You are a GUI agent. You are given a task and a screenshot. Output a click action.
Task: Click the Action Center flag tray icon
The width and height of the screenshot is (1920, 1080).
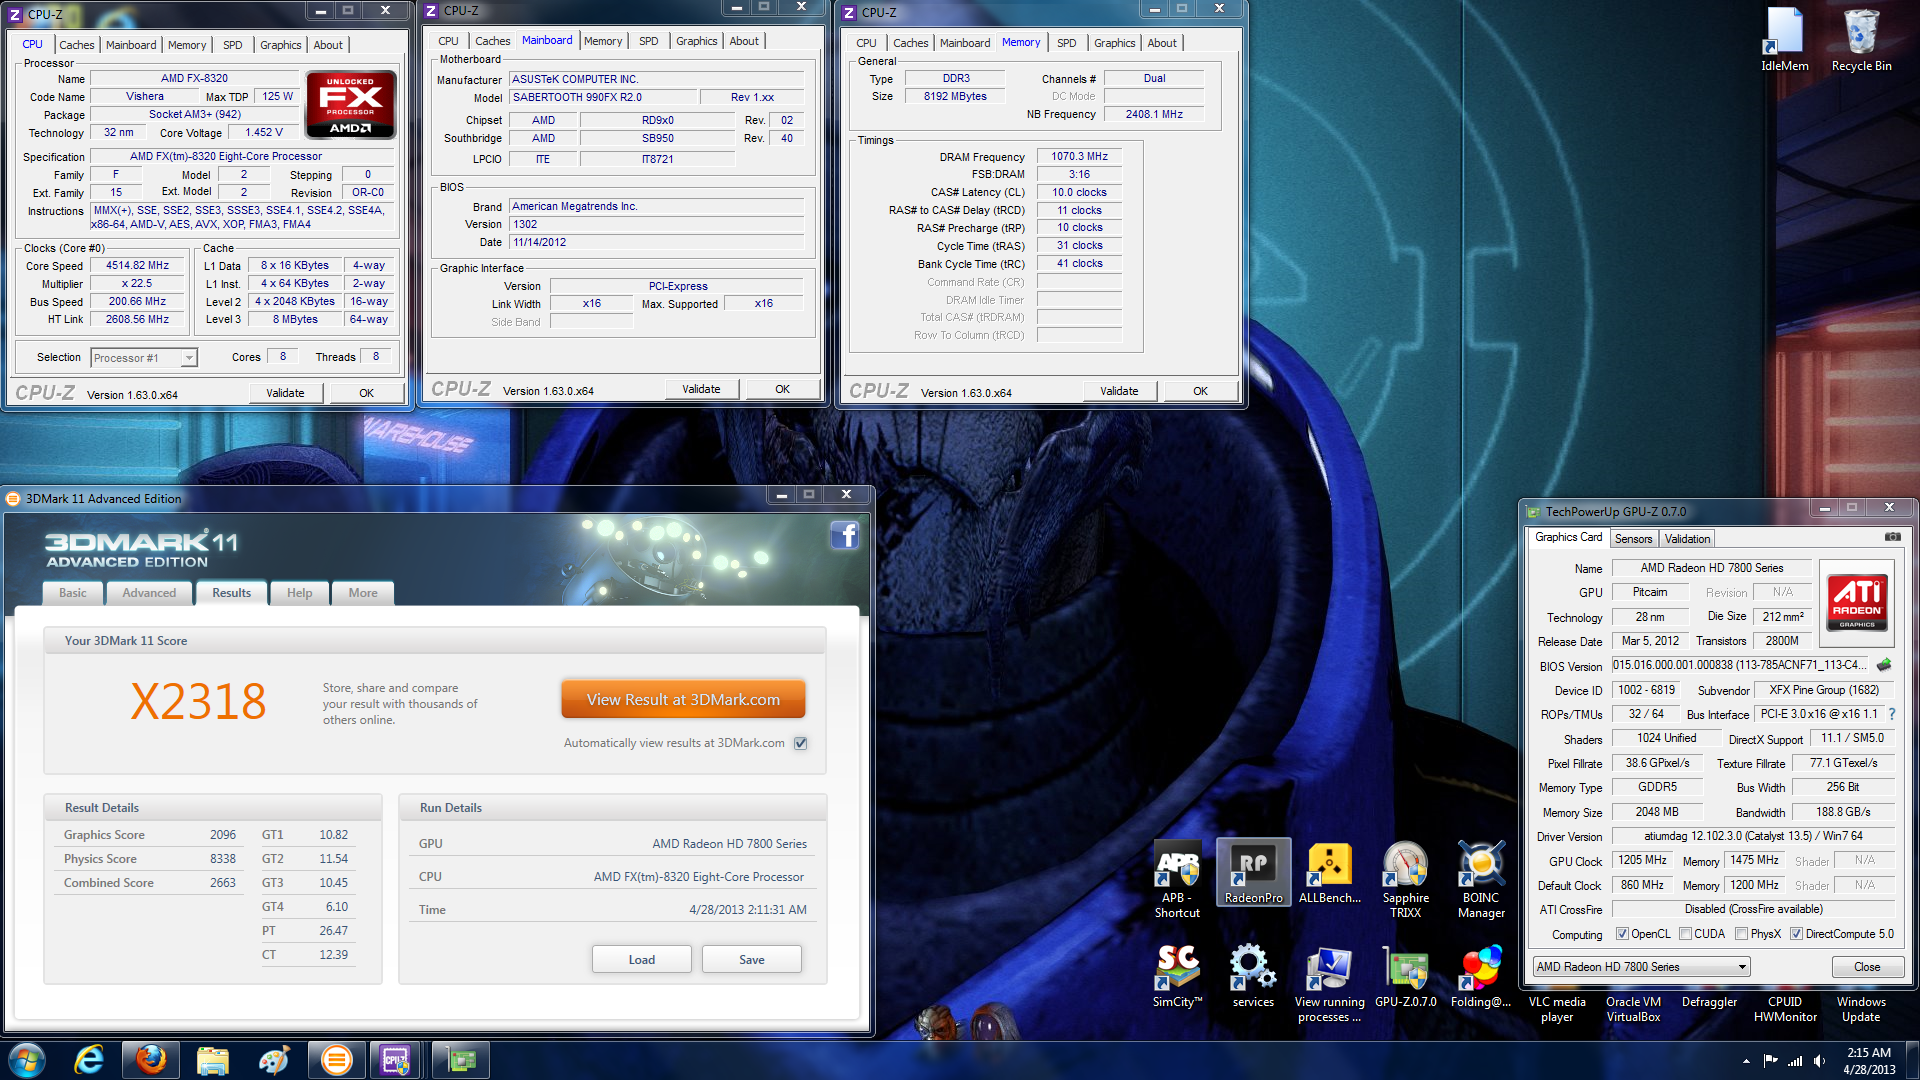1771,1061
